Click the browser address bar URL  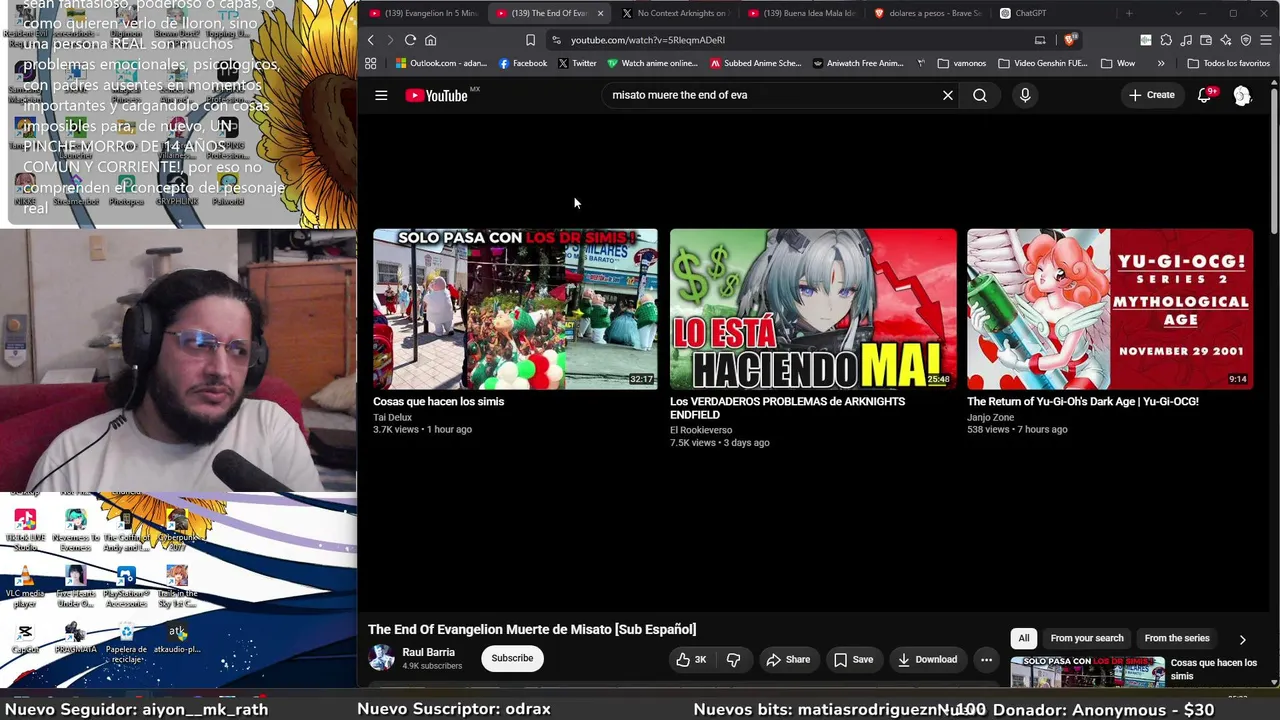648,40
